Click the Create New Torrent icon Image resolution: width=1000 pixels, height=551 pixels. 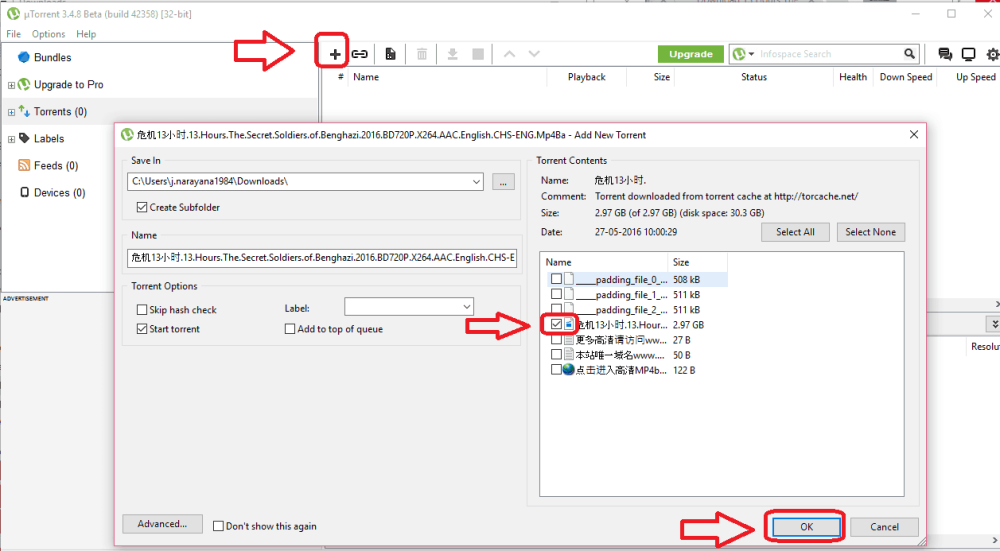pyautogui.click(x=390, y=54)
